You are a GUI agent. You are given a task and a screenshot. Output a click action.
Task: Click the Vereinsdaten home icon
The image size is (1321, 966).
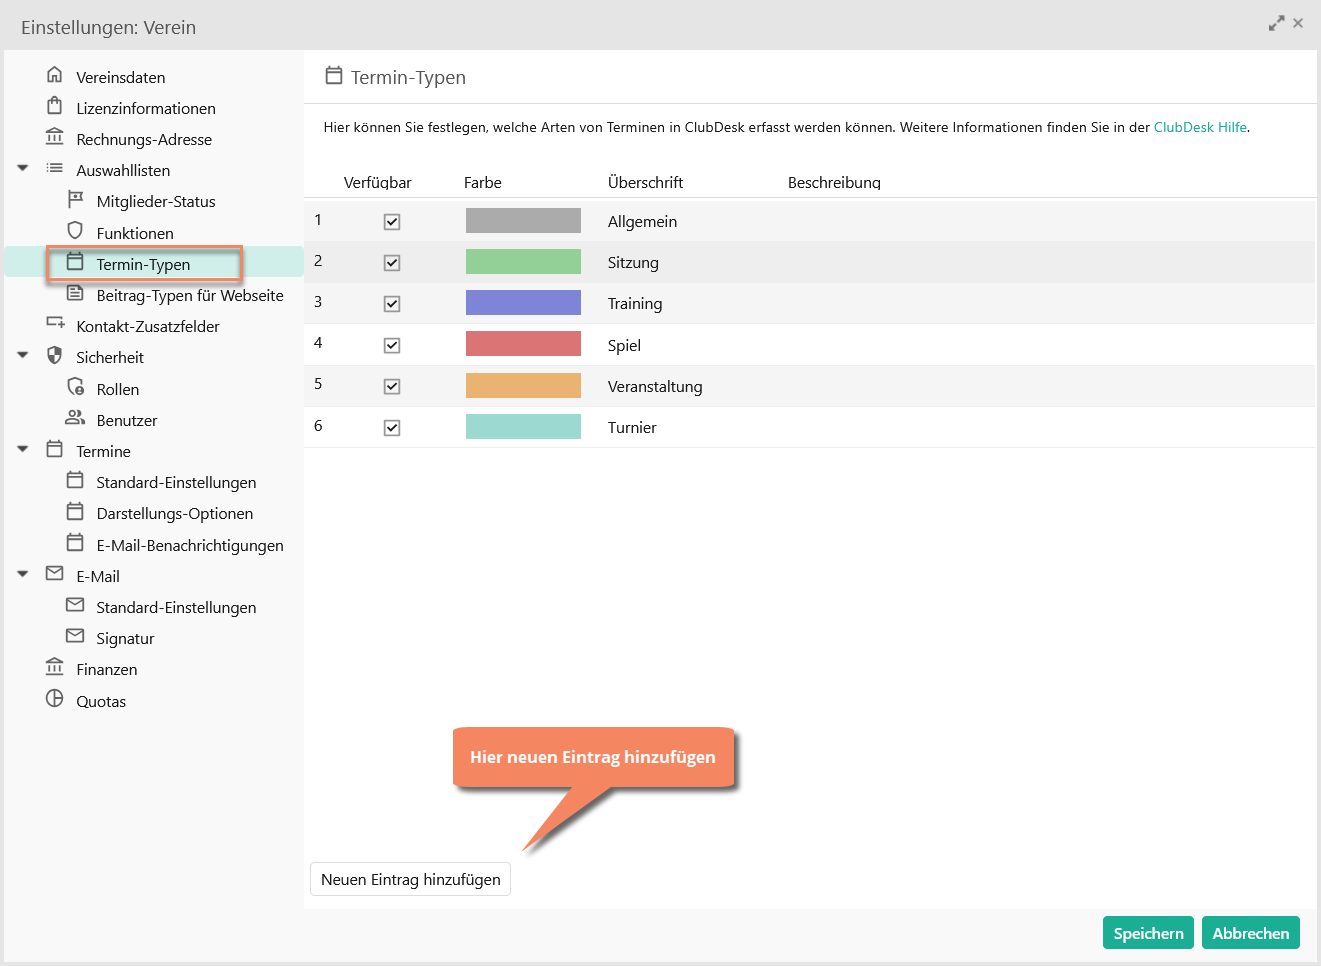coord(55,75)
